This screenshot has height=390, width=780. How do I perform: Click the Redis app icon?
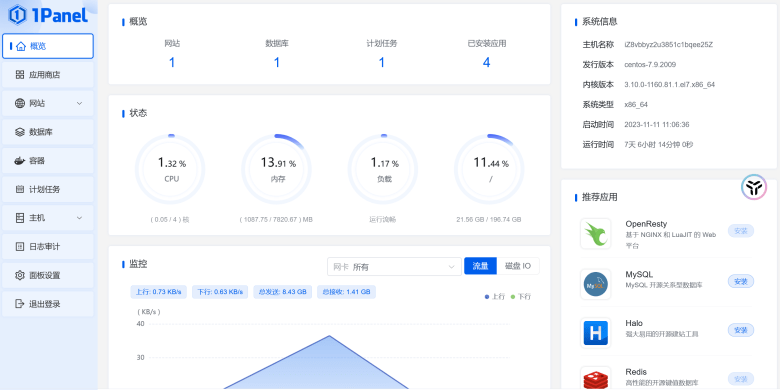tap(595, 378)
